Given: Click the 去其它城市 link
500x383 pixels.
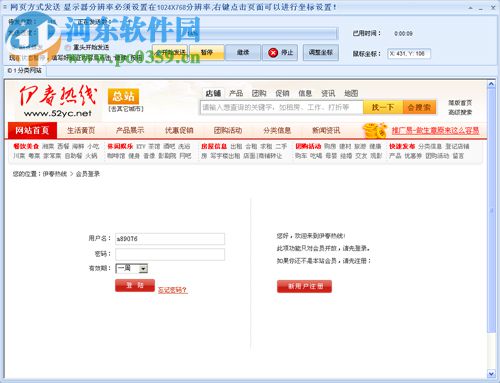Looking at the screenshot, I should (126, 109).
